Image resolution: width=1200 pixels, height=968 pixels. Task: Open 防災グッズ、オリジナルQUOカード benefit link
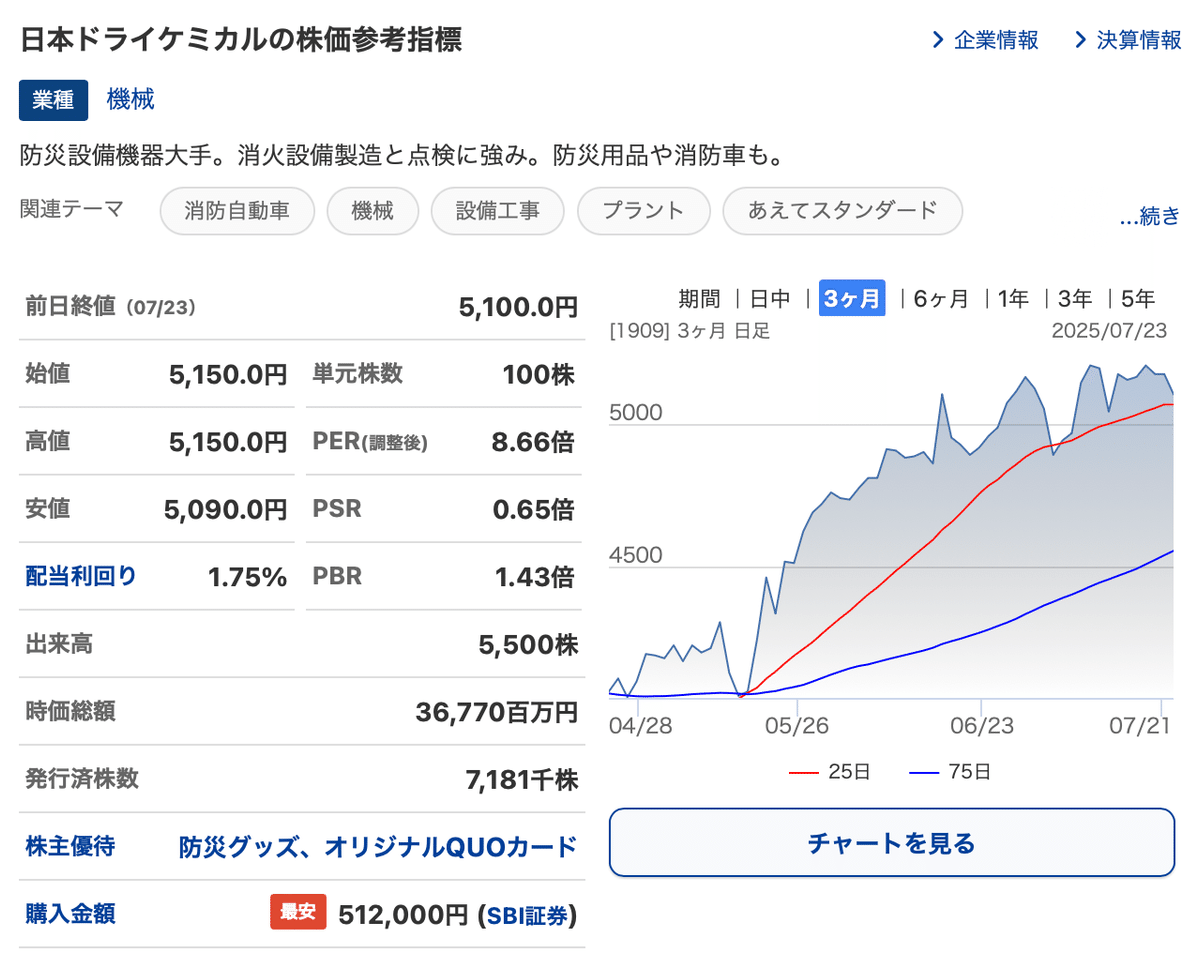pyautogui.click(x=378, y=847)
